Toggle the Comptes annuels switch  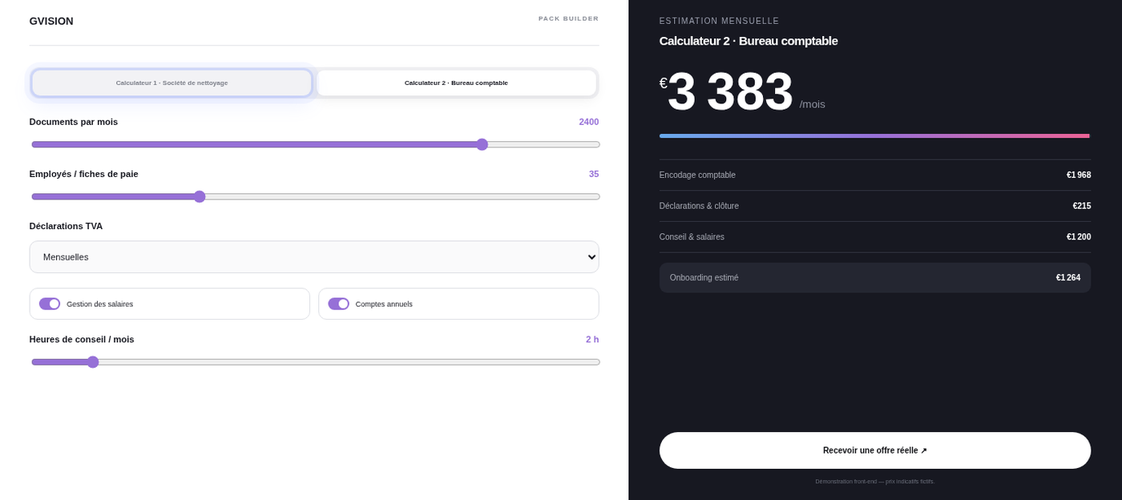pyautogui.click(x=338, y=304)
